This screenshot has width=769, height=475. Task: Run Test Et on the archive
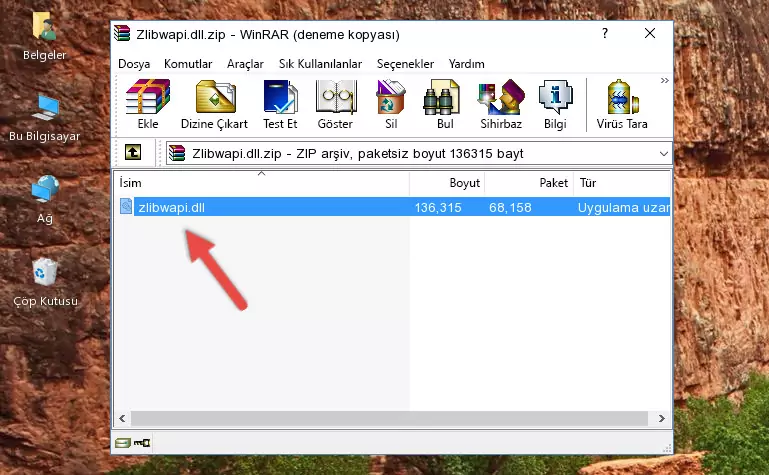(x=280, y=104)
